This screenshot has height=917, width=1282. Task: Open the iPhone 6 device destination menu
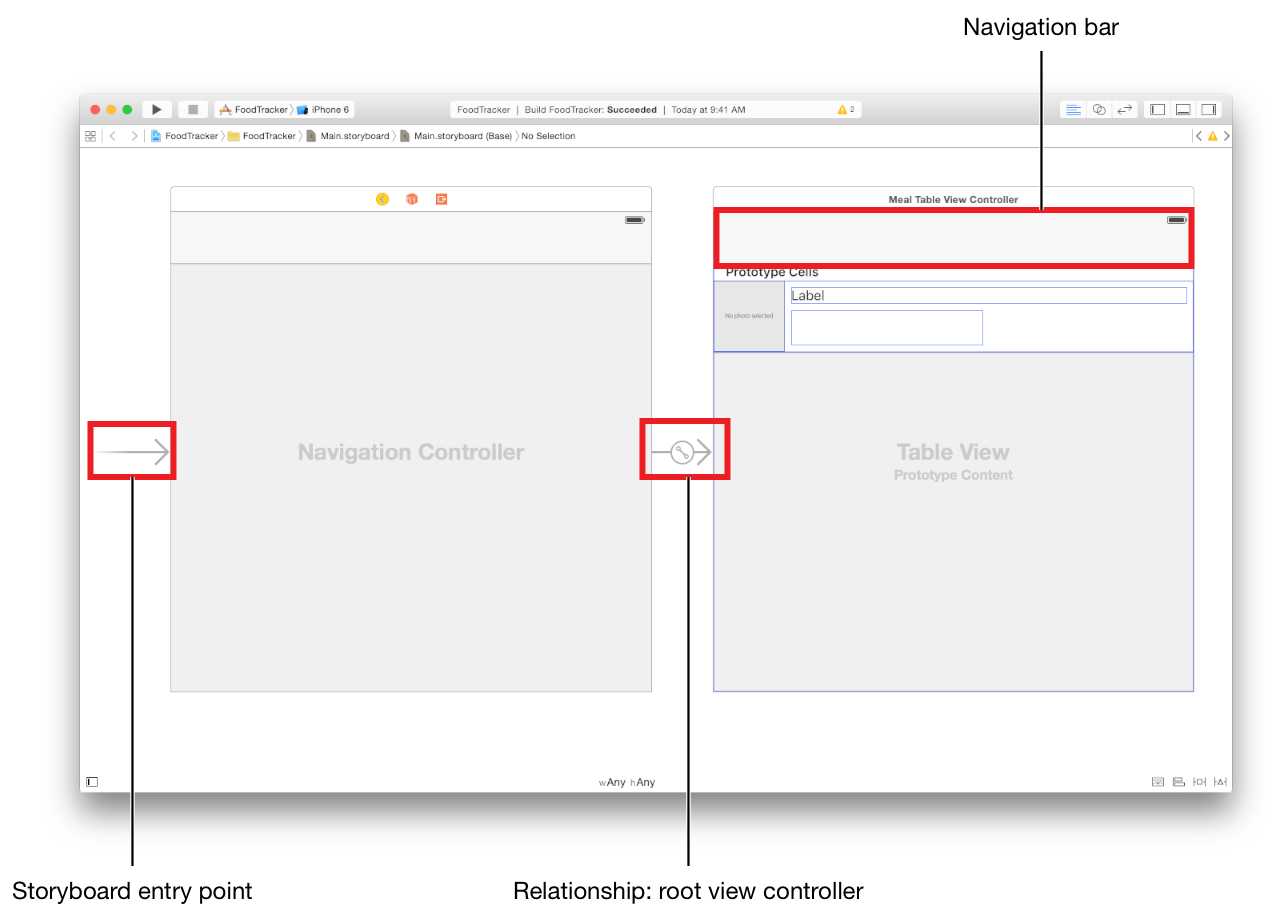[323, 109]
